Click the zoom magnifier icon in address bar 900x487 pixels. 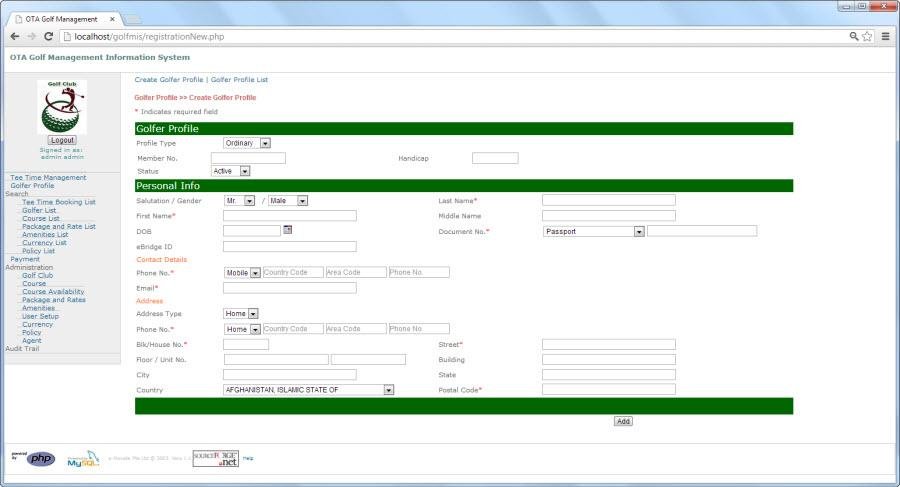click(854, 36)
